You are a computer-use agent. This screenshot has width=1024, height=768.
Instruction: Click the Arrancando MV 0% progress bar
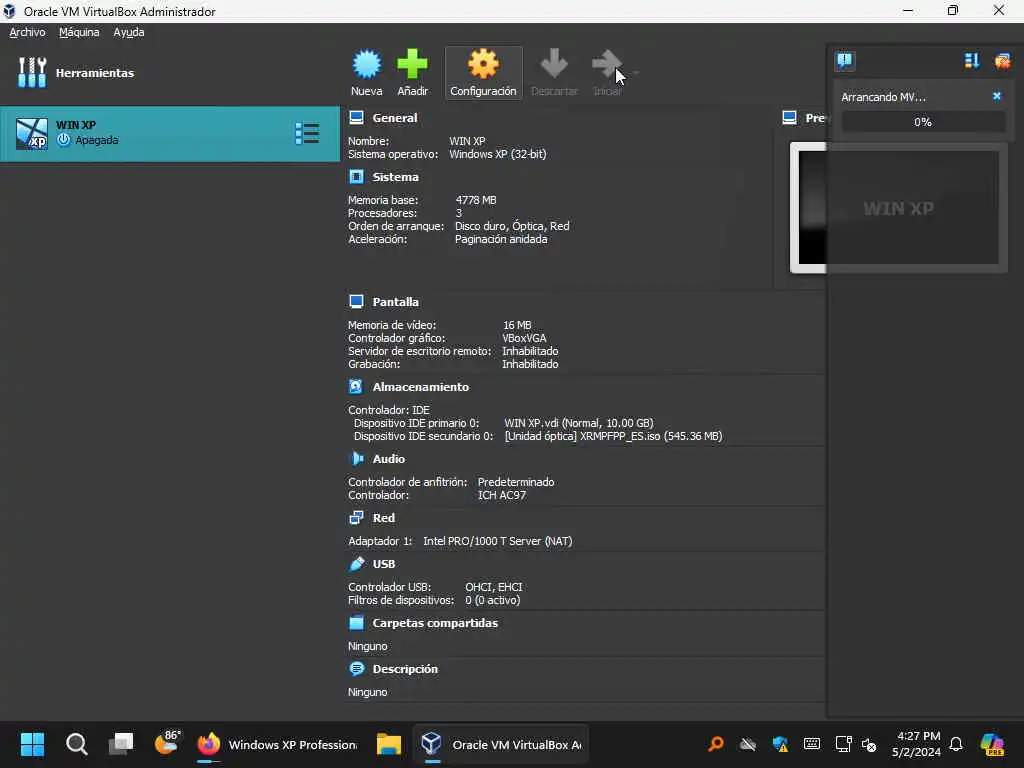coord(923,121)
